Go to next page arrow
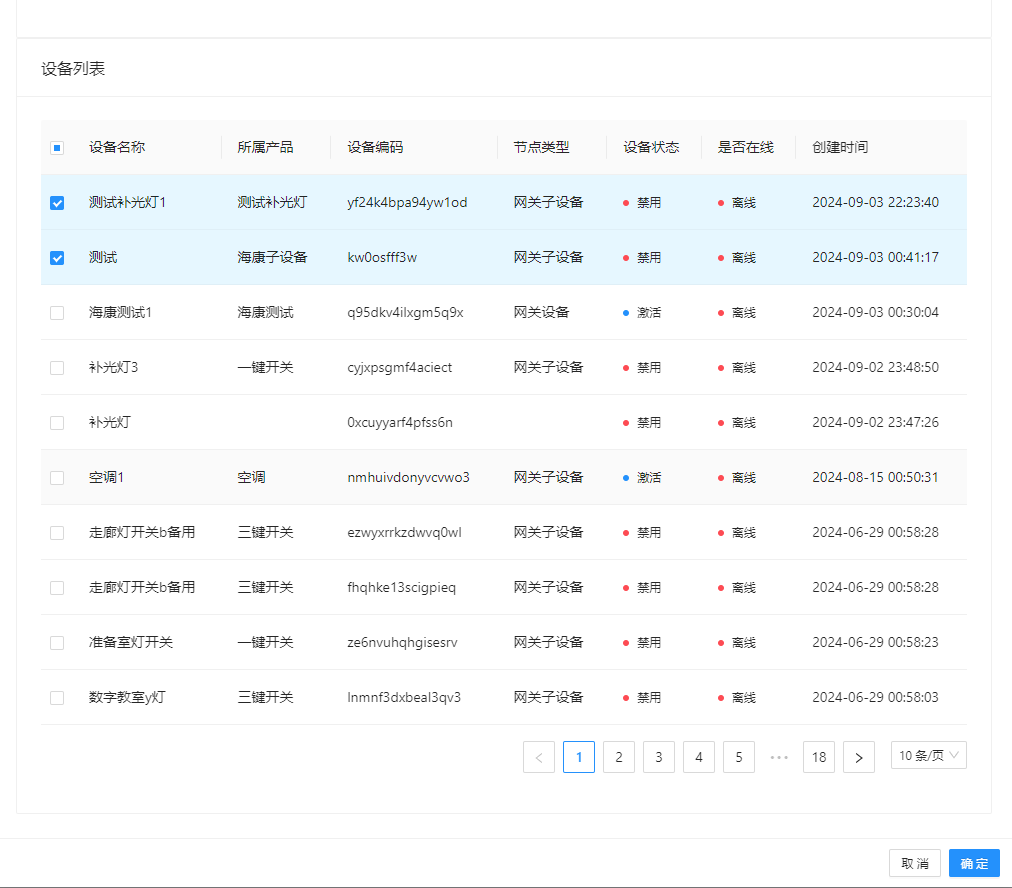This screenshot has width=1012, height=888. [859, 757]
